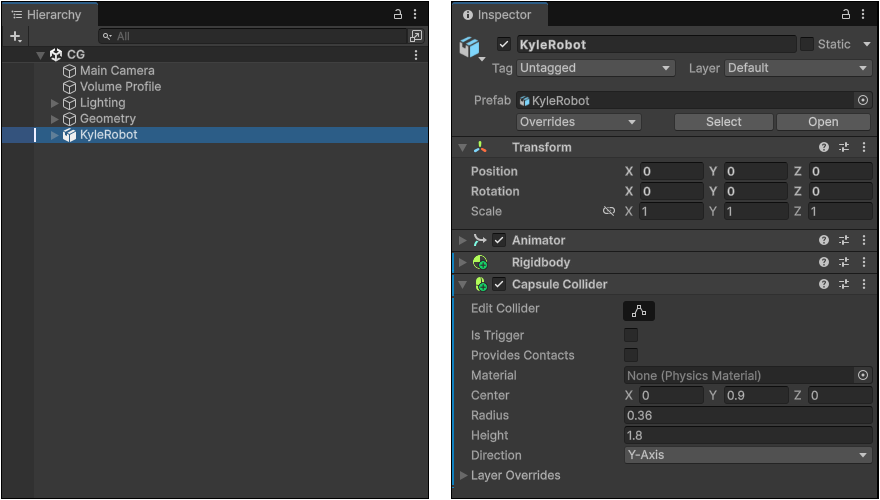The image size is (880, 500).
Task: Expand the Animator component
Action: pos(462,241)
